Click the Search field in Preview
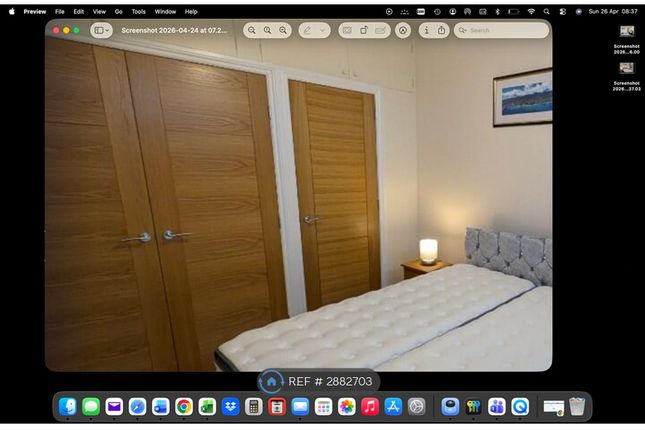The image size is (645, 430). point(501,30)
